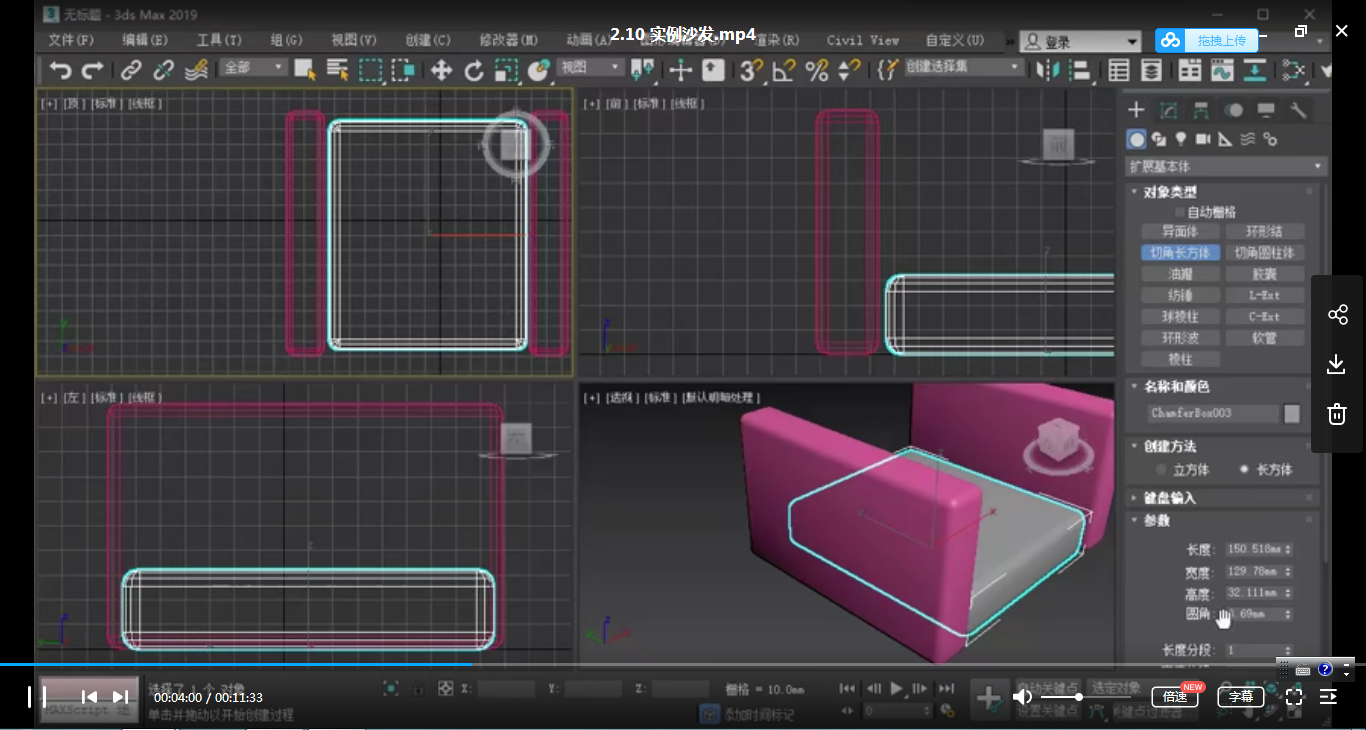Open the Utilities wrench panel
The image size is (1366, 730).
tap(1298, 110)
